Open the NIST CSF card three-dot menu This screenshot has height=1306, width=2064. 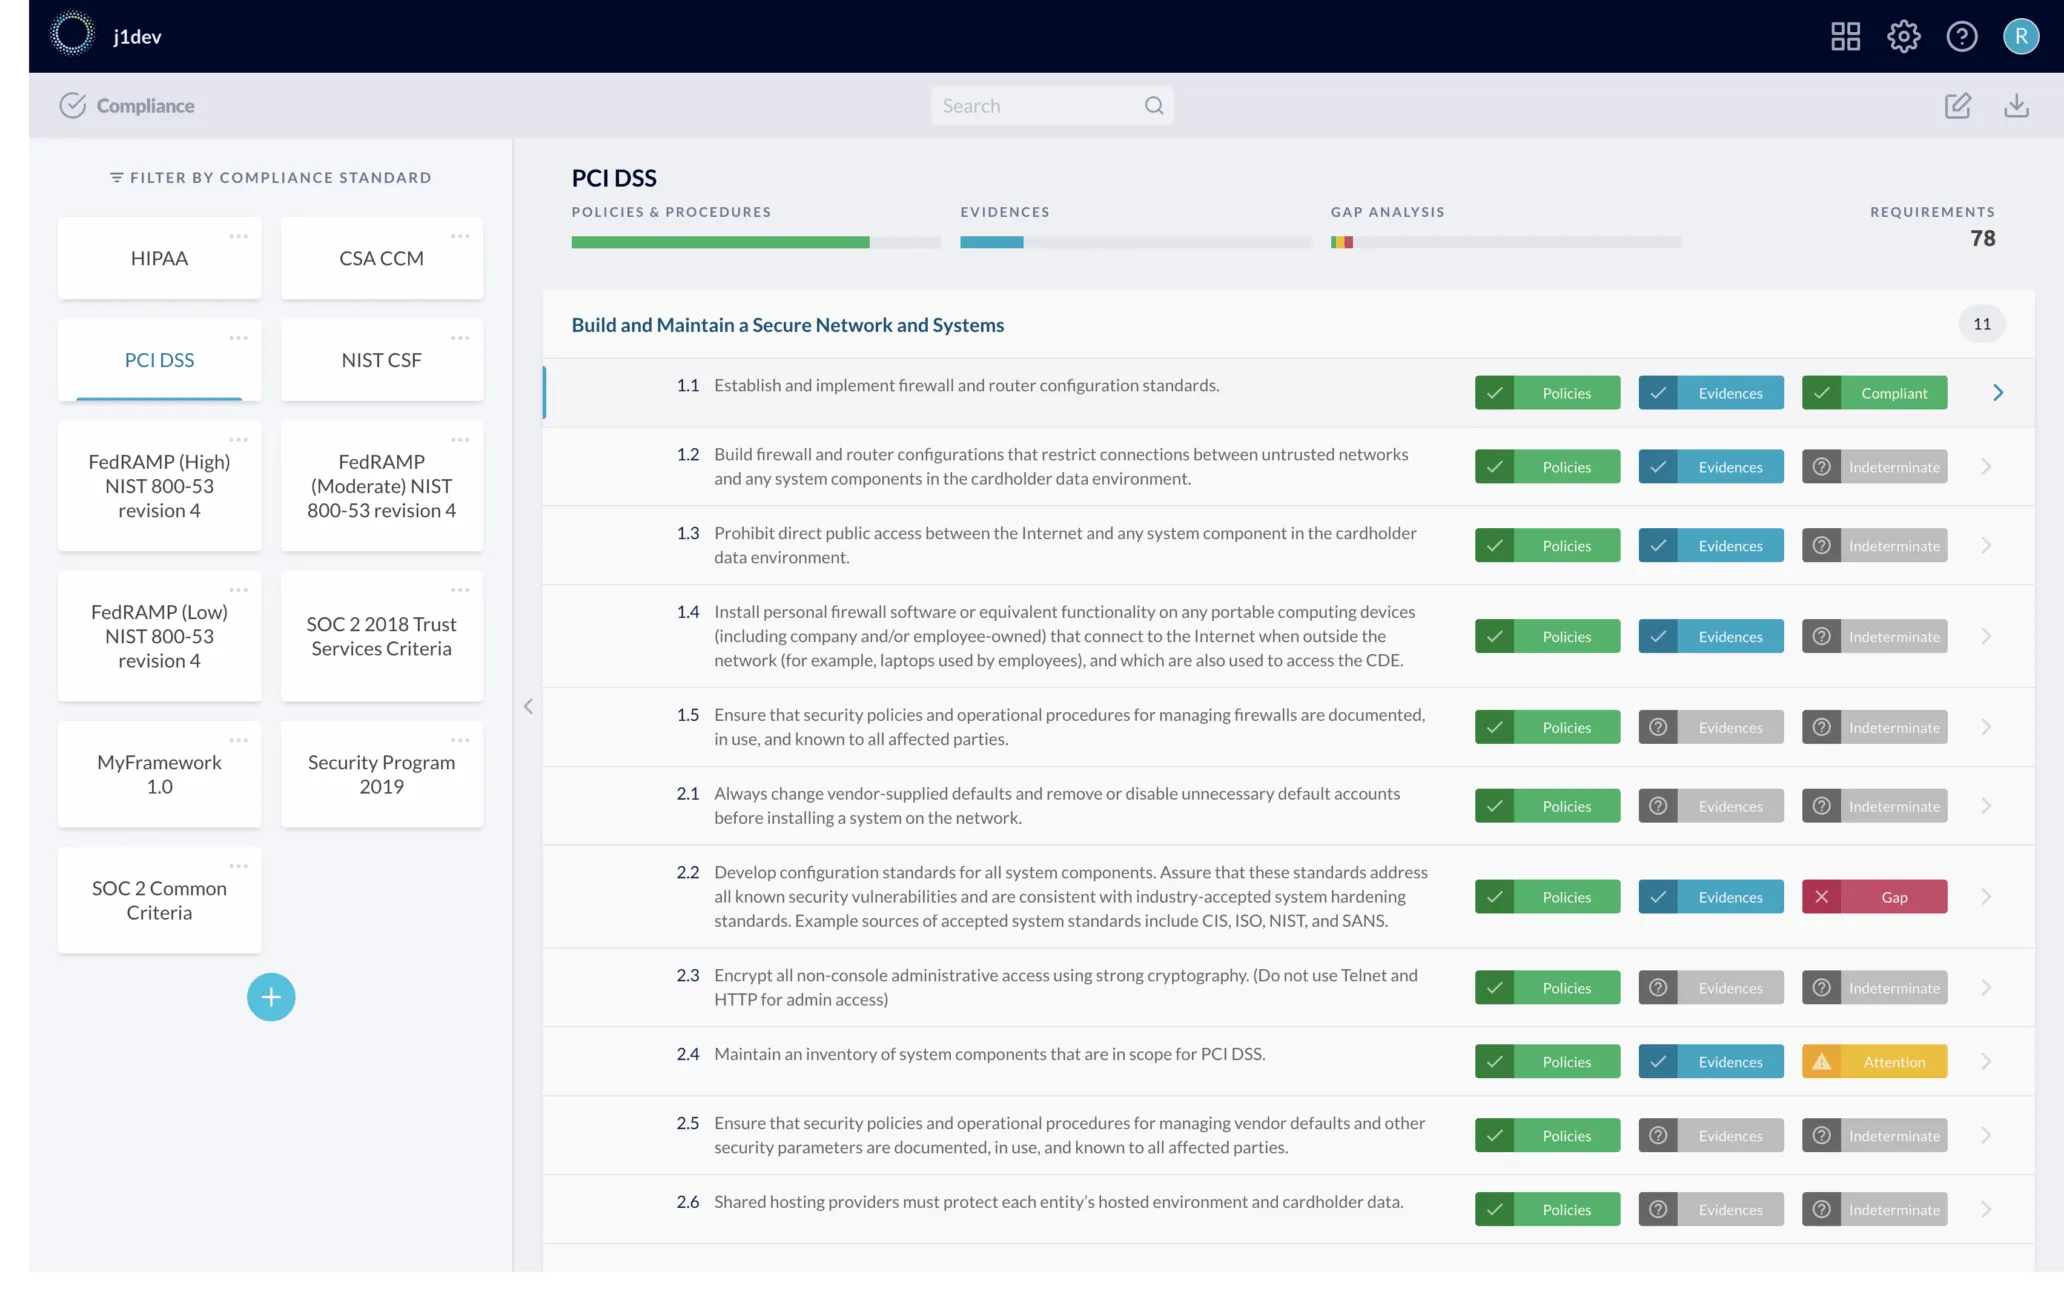pyautogui.click(x=460, y=338)
